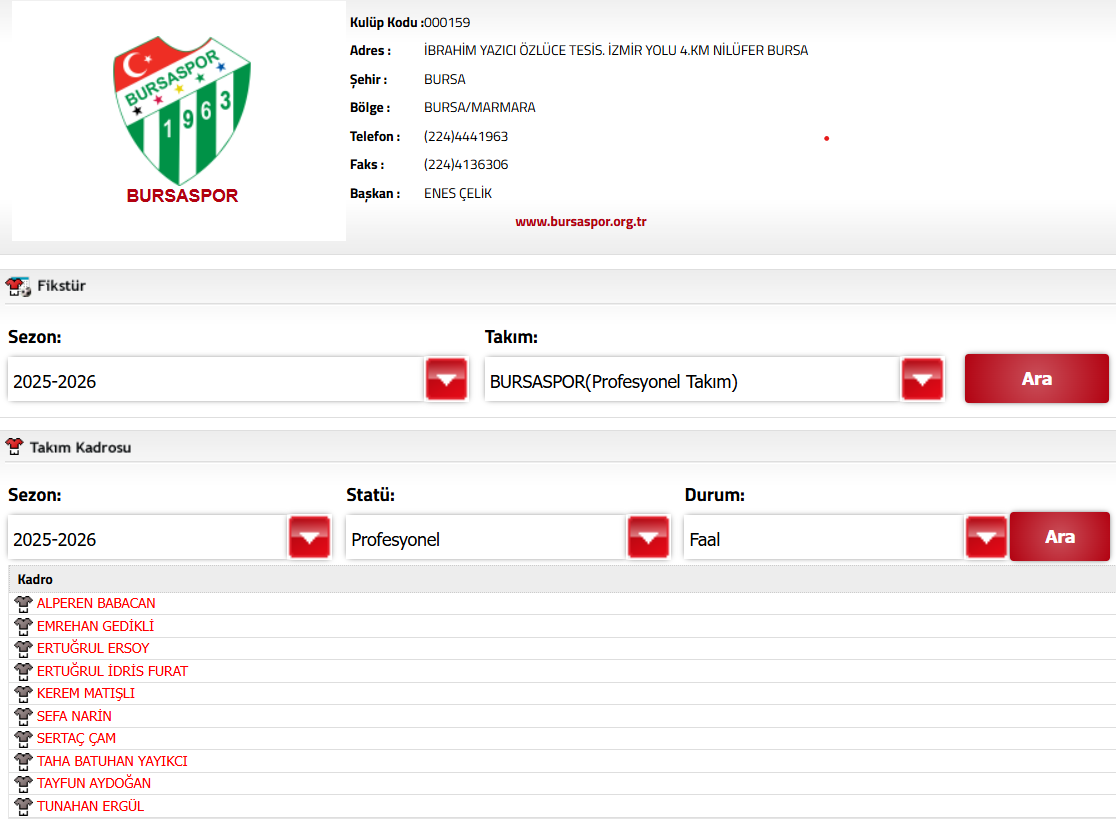Screen dimensions: 1116x825
Task: Click the fax number (224)4136306
Action: tap(466, 164)
